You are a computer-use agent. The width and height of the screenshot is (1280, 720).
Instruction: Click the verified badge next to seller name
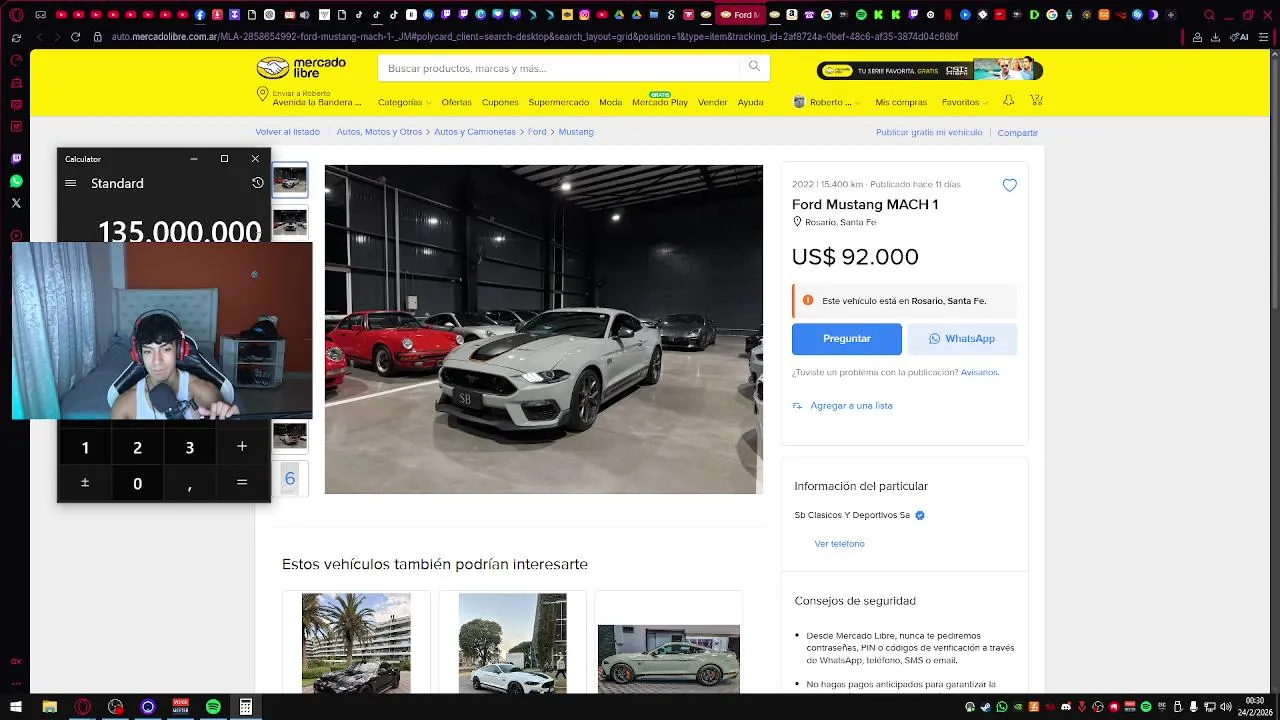click(920, 516)
